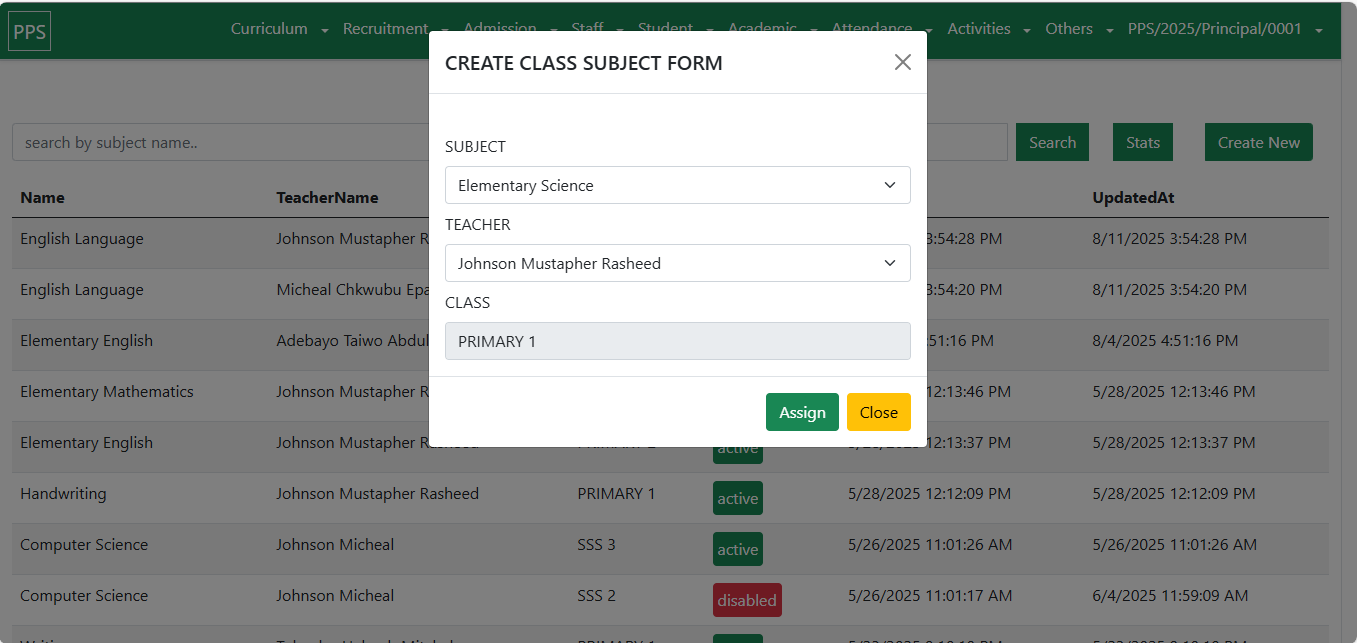1357x643 pixels.
Task: Click the red disabled status badge
Action: (746, 600)
